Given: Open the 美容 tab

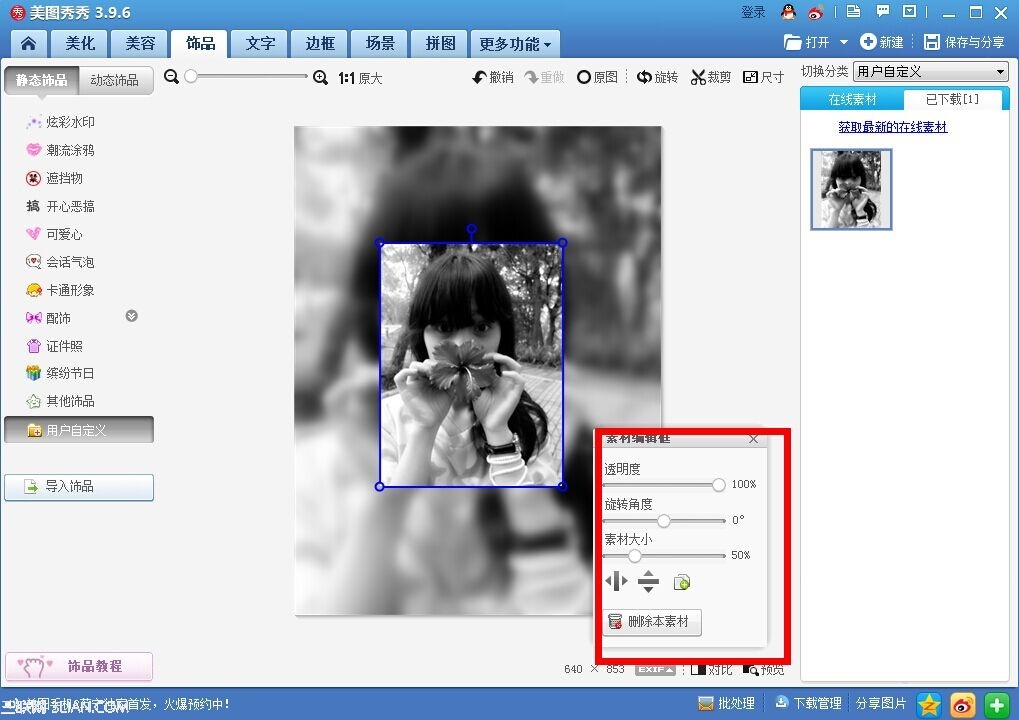Looking at the screenshot, I should tap(140, 44).
